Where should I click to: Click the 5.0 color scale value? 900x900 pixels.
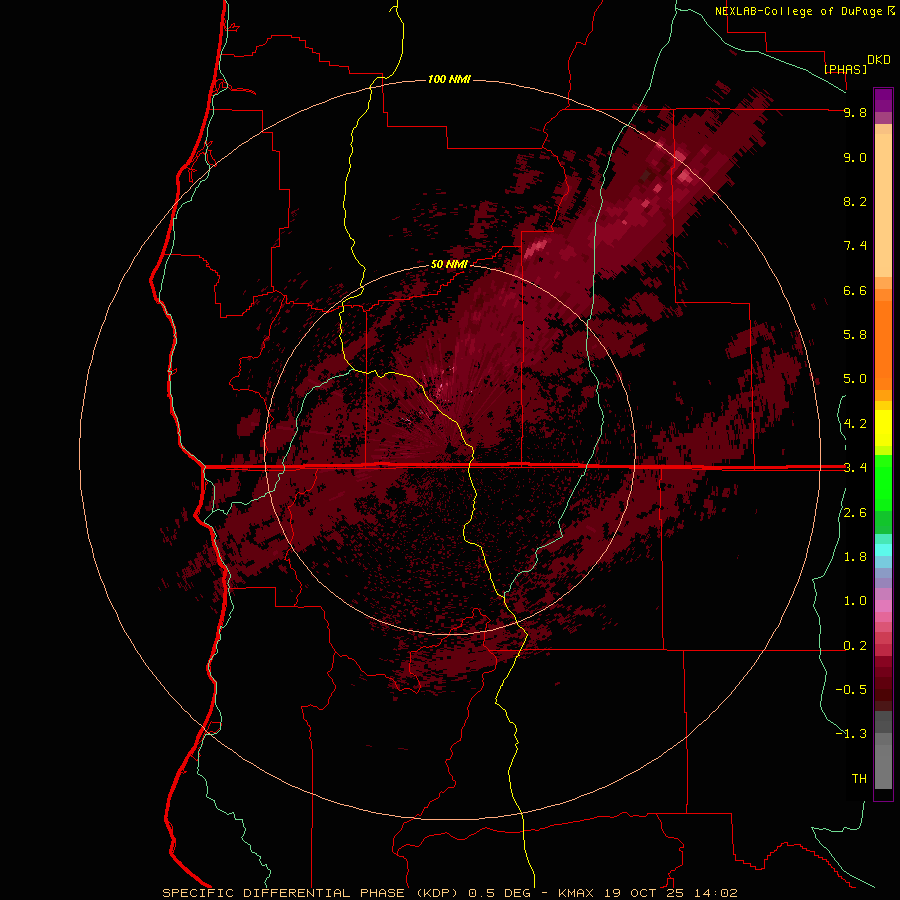pos(855,379)
